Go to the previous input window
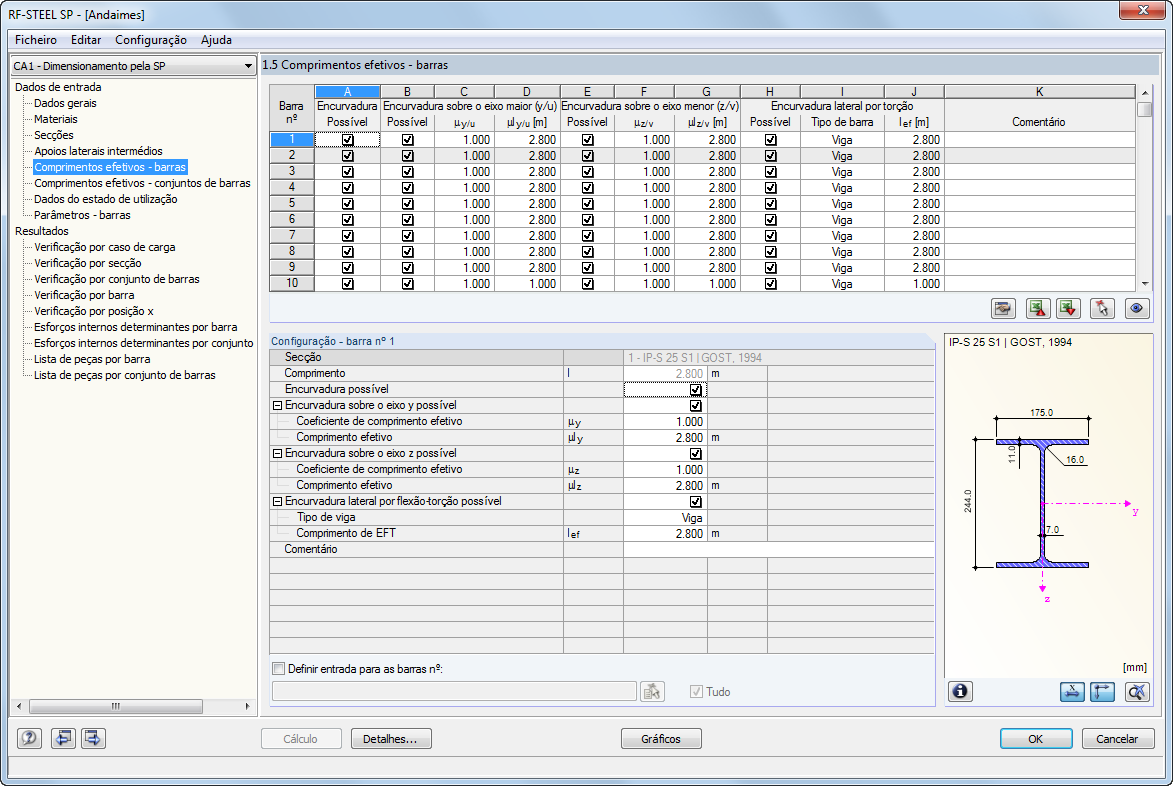 [x=63, y=738]
